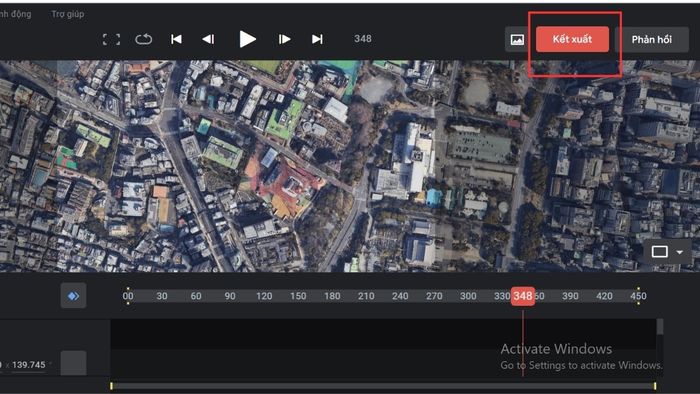Viewport: 700px width, 394px height.
Task: Click the frame counter showing 348
Action: [363, 39]
